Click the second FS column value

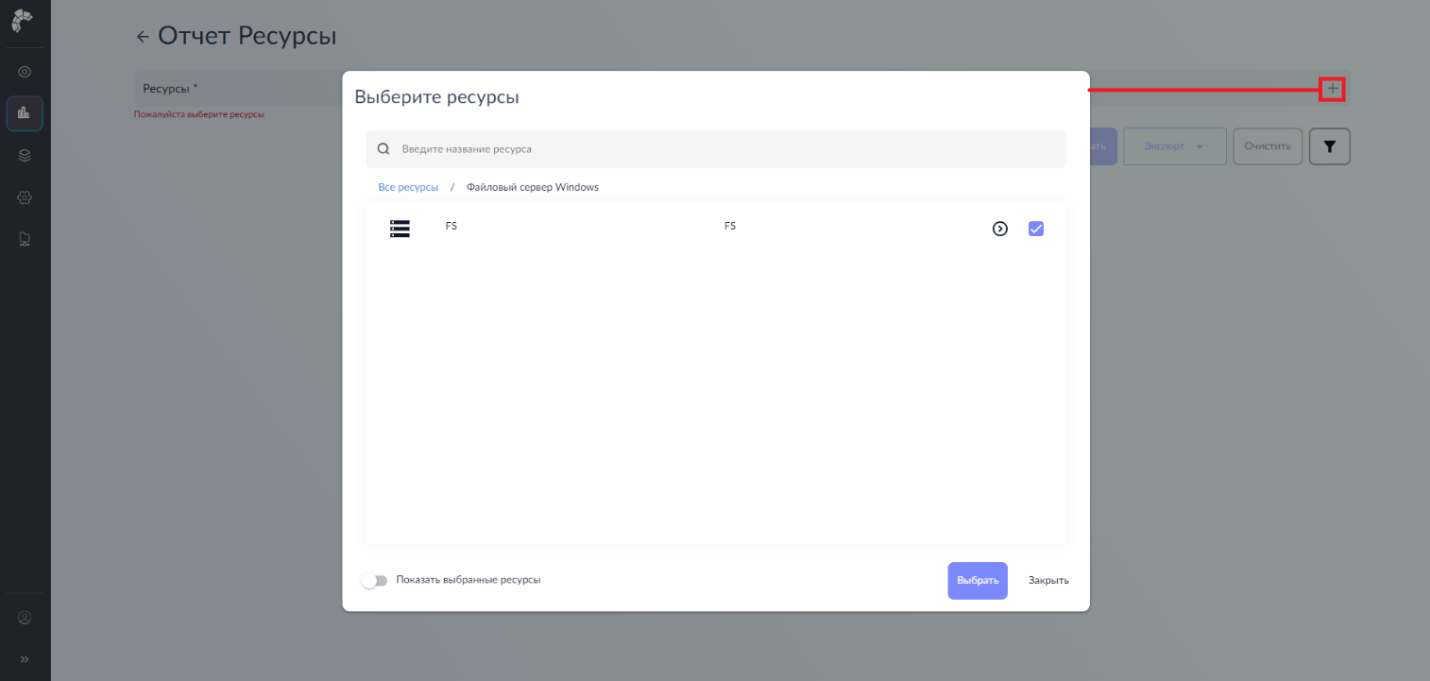pos(730,226)
